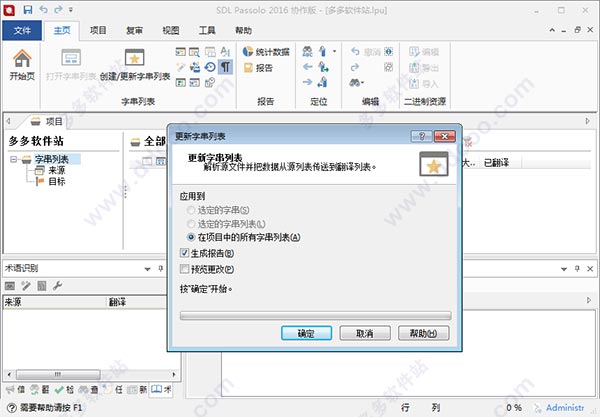This screenshot has height=417, width=600.
Task: Click the 编辑 icon in 二进制资源 group
Action: tap(414, 51)
